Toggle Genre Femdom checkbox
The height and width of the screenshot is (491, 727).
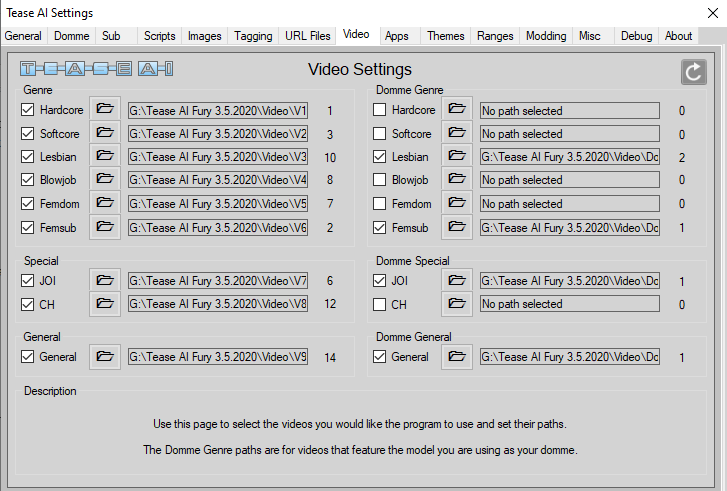coord(27,204)
